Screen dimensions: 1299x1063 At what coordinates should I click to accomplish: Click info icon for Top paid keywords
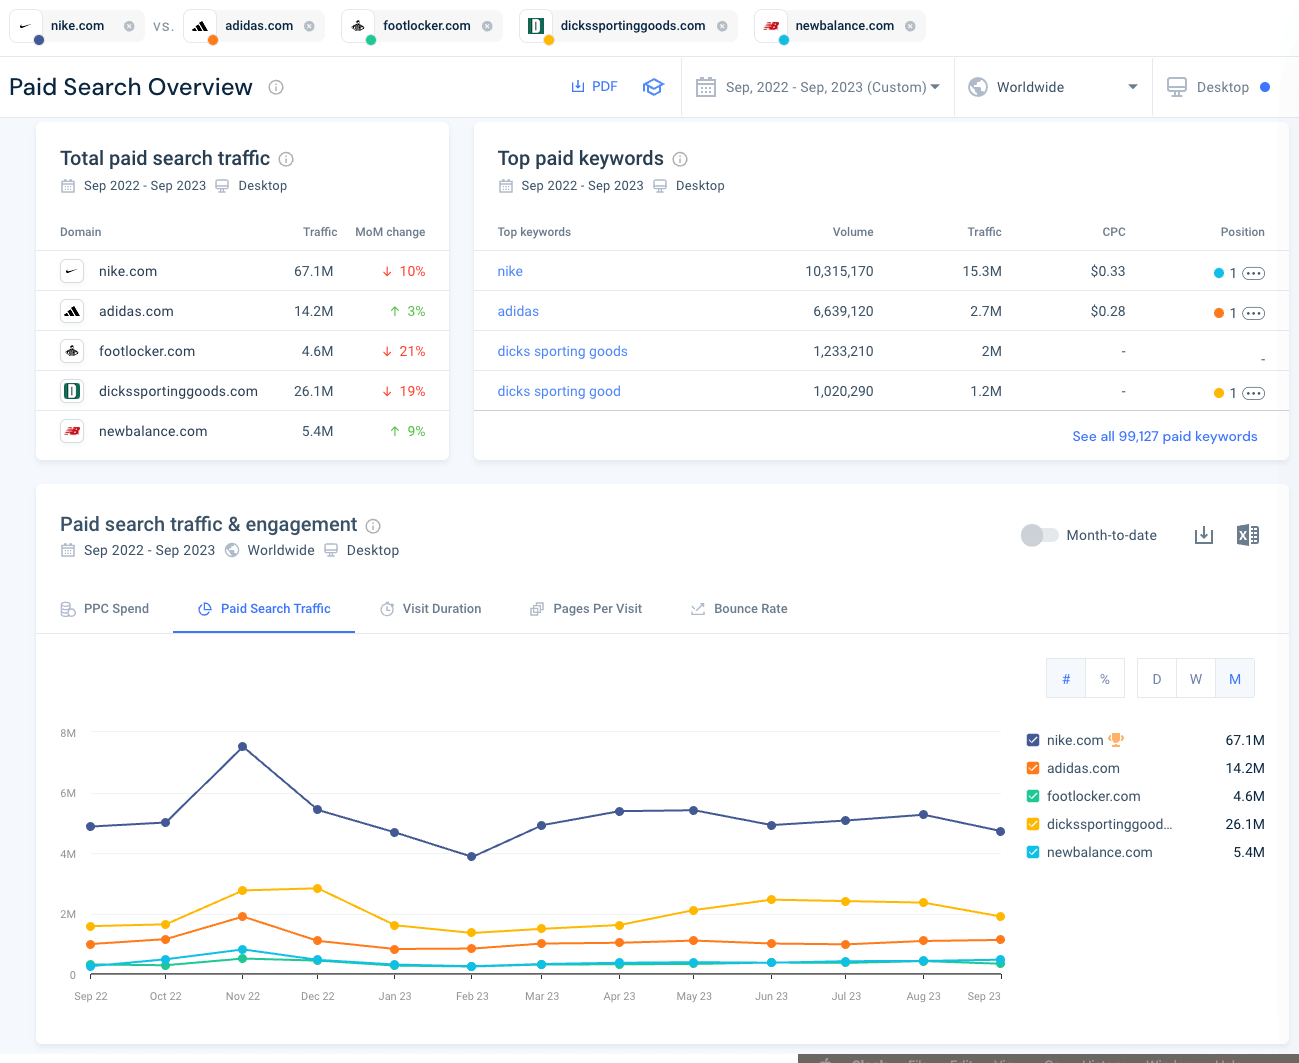pos(680,159)
